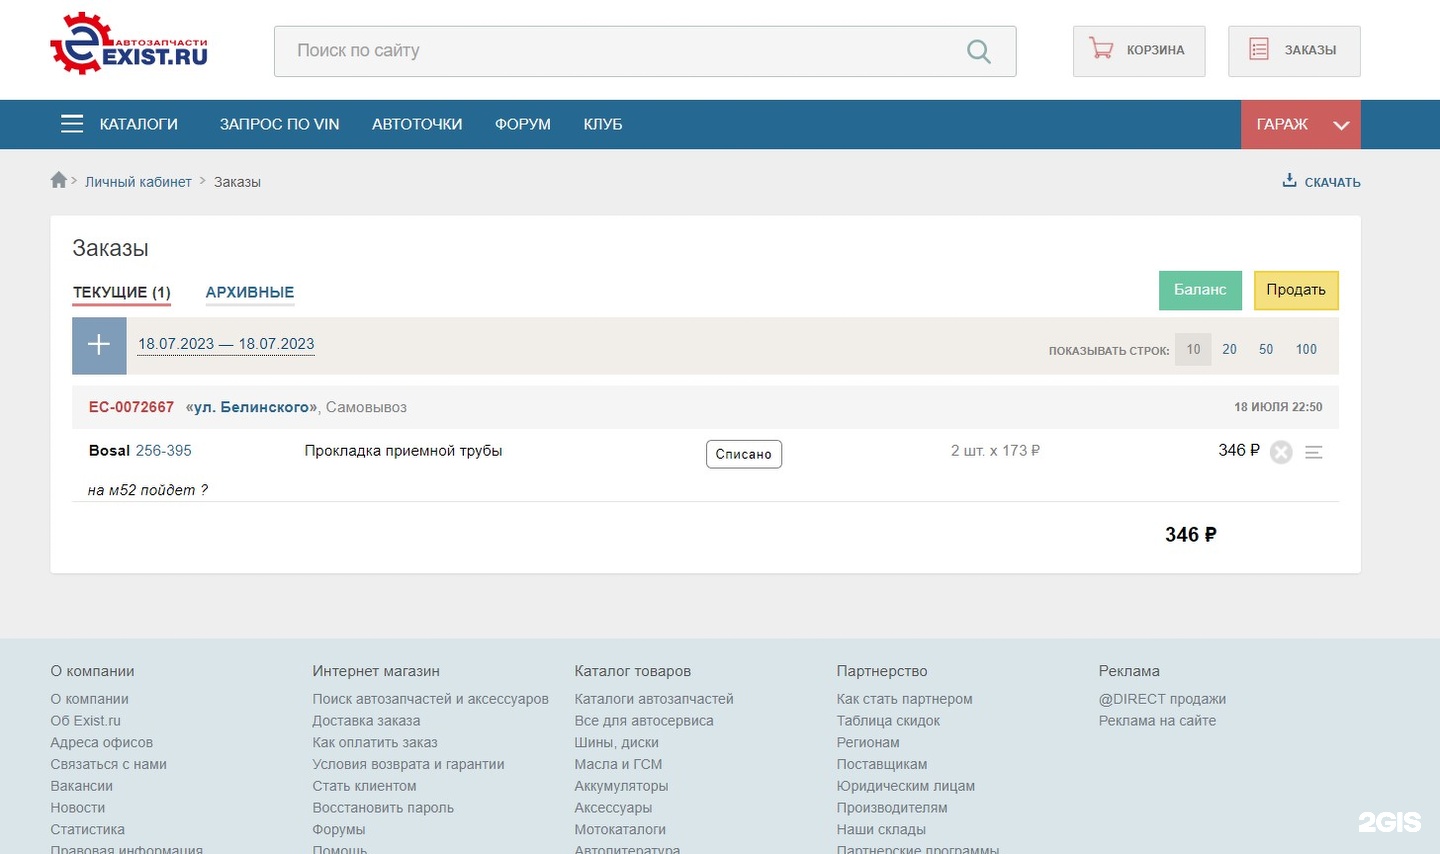
Task: Open footer link Как стать партнером
Action: pyautogui.click(x=905, y=699)
